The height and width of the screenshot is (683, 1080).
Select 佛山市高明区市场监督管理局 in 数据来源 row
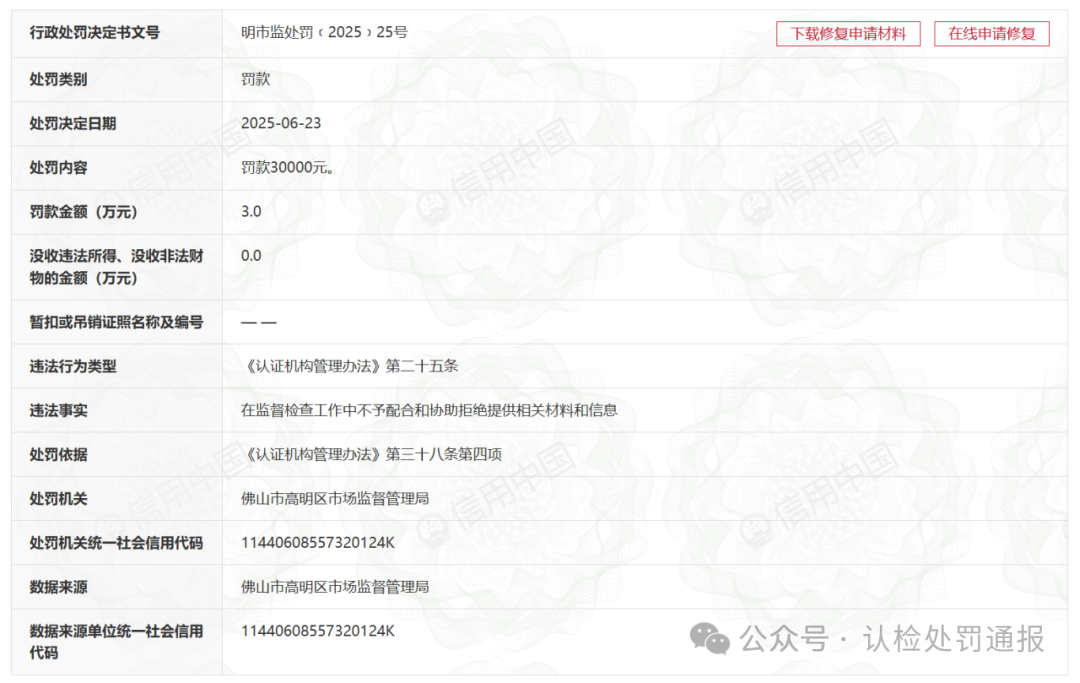335,587
